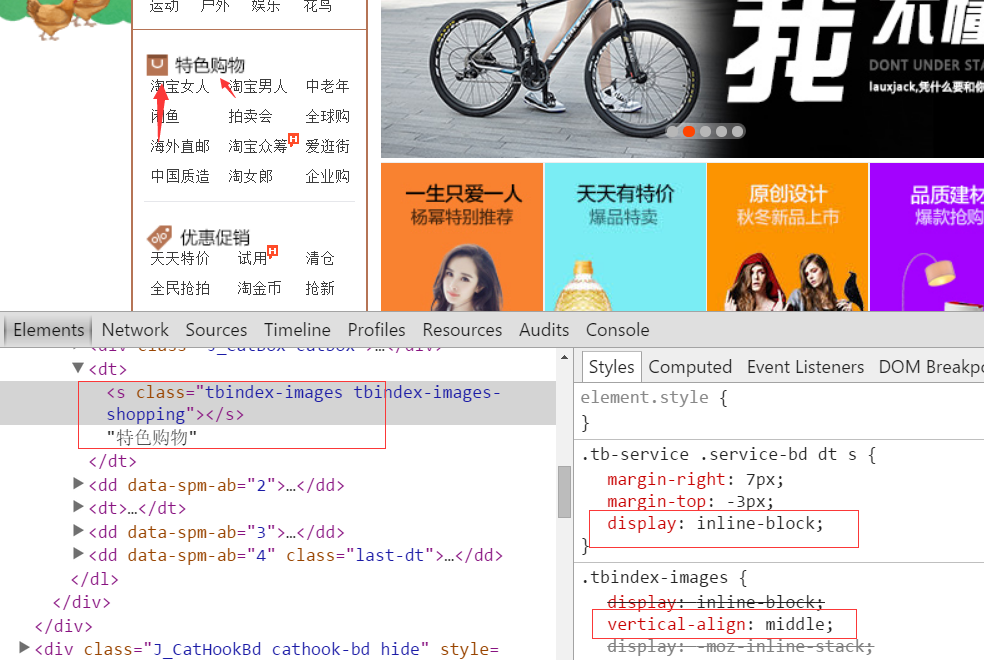Click the 优惠促销 discount tag icon
The height and width of the screenshot is (660, 984).
159,237
